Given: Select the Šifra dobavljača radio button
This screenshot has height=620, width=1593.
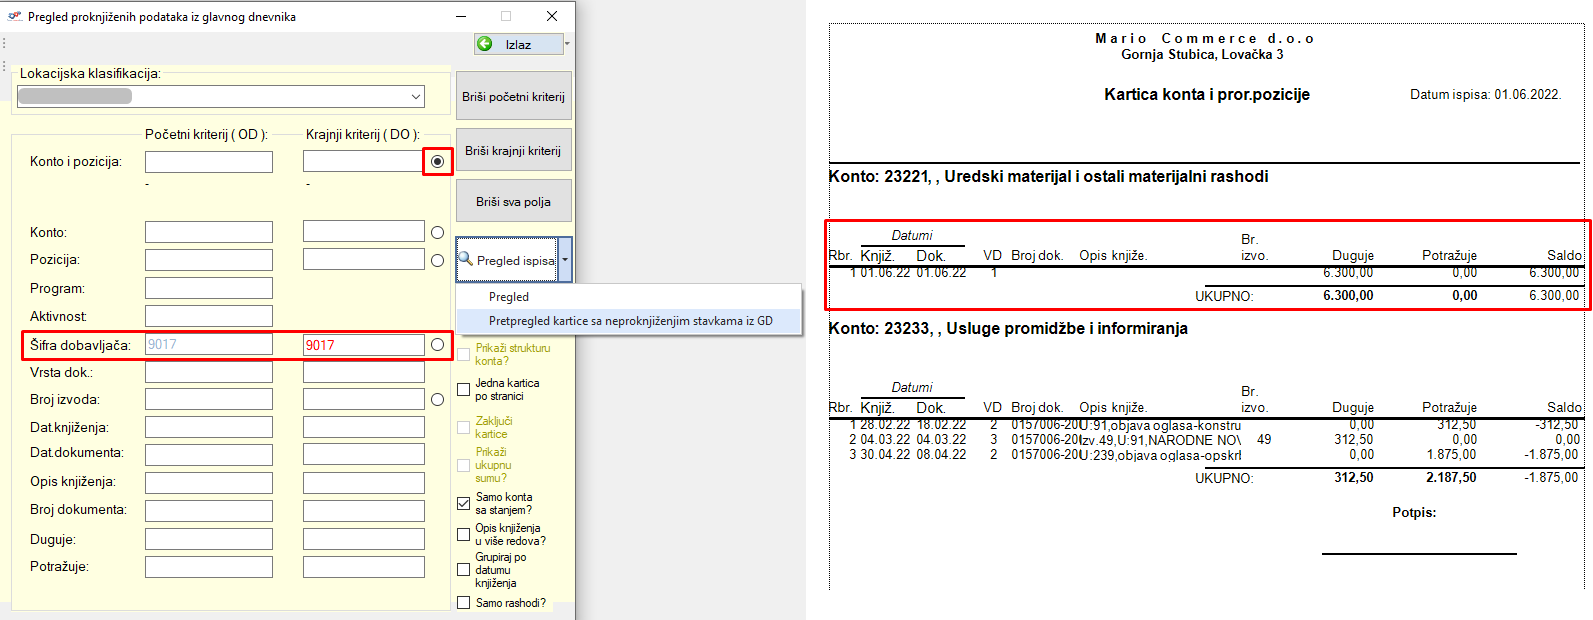Looking at the screenshot, I should point(437,345).
